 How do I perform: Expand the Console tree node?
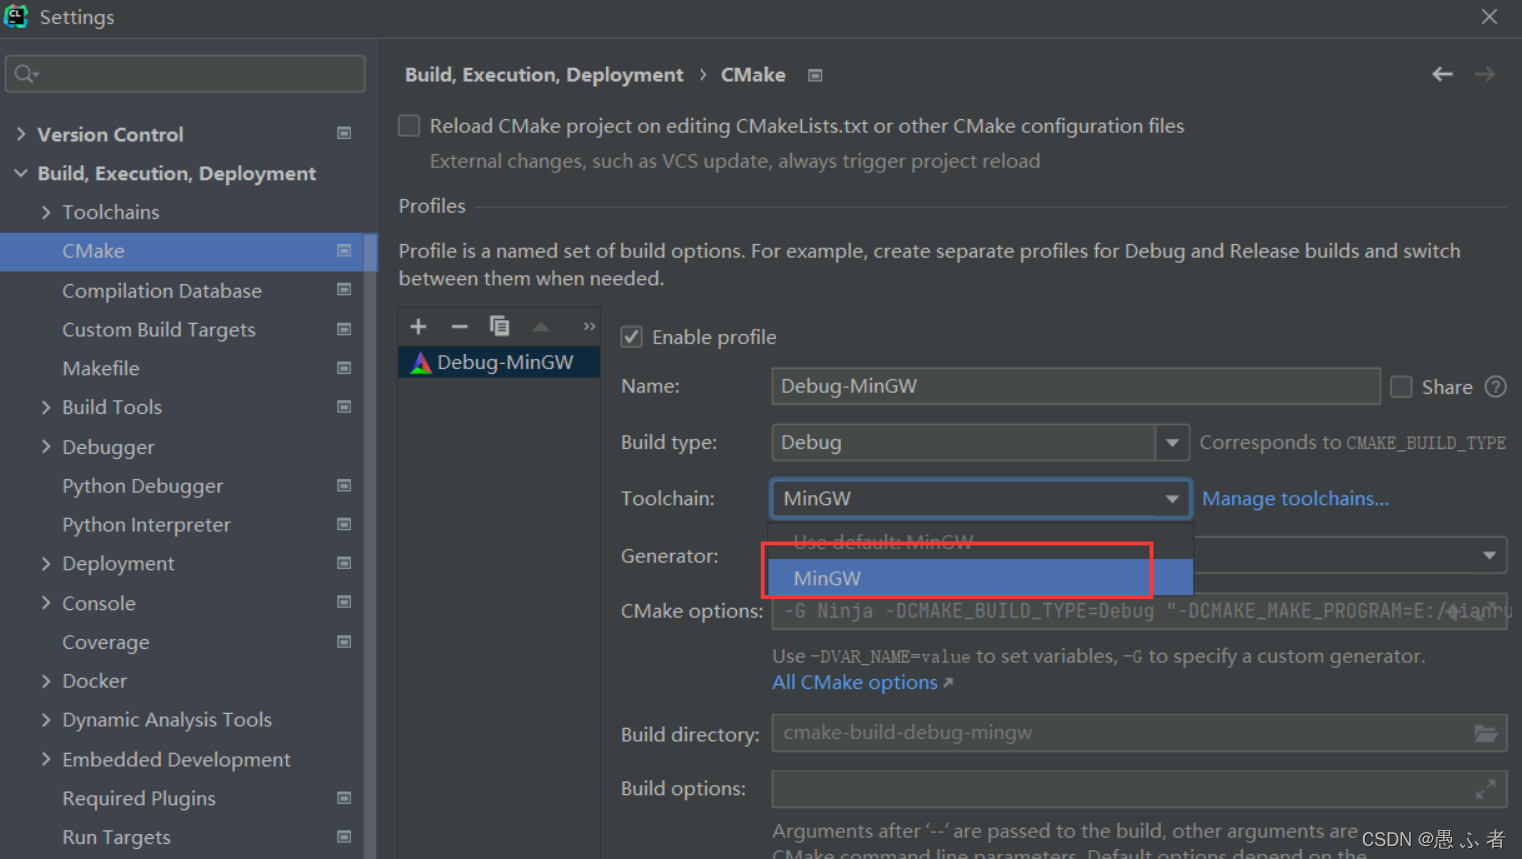pyautogui.click(x=46, y=603)
